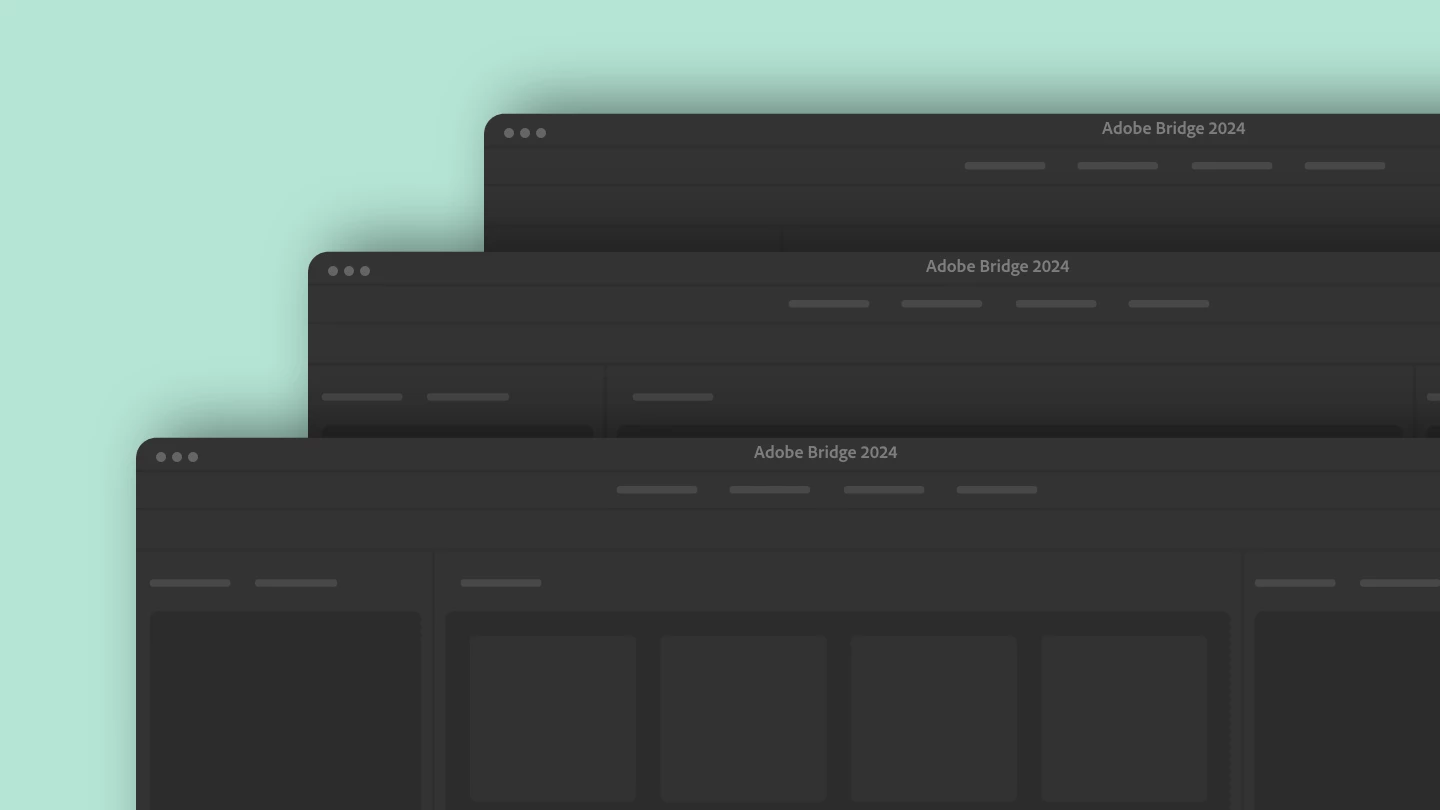This screenshot has height=810, width=1440.
Task: Minimize the front Bridge window using middle dot
Action: [x=177, y=457]
